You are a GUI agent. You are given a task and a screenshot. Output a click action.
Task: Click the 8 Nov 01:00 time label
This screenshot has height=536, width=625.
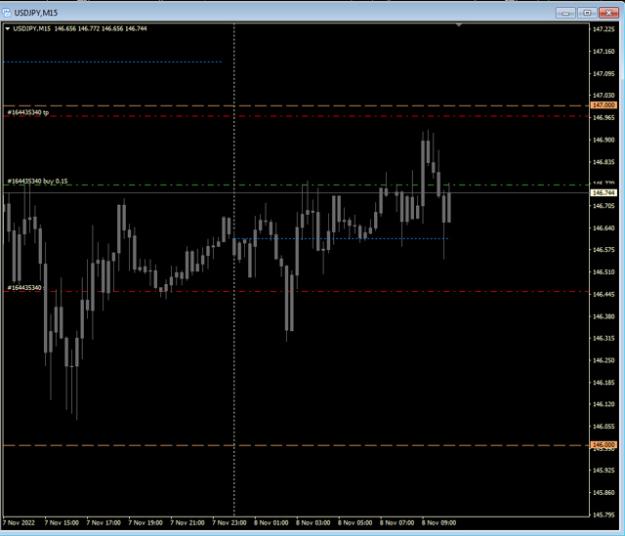[x=271, y=522]
